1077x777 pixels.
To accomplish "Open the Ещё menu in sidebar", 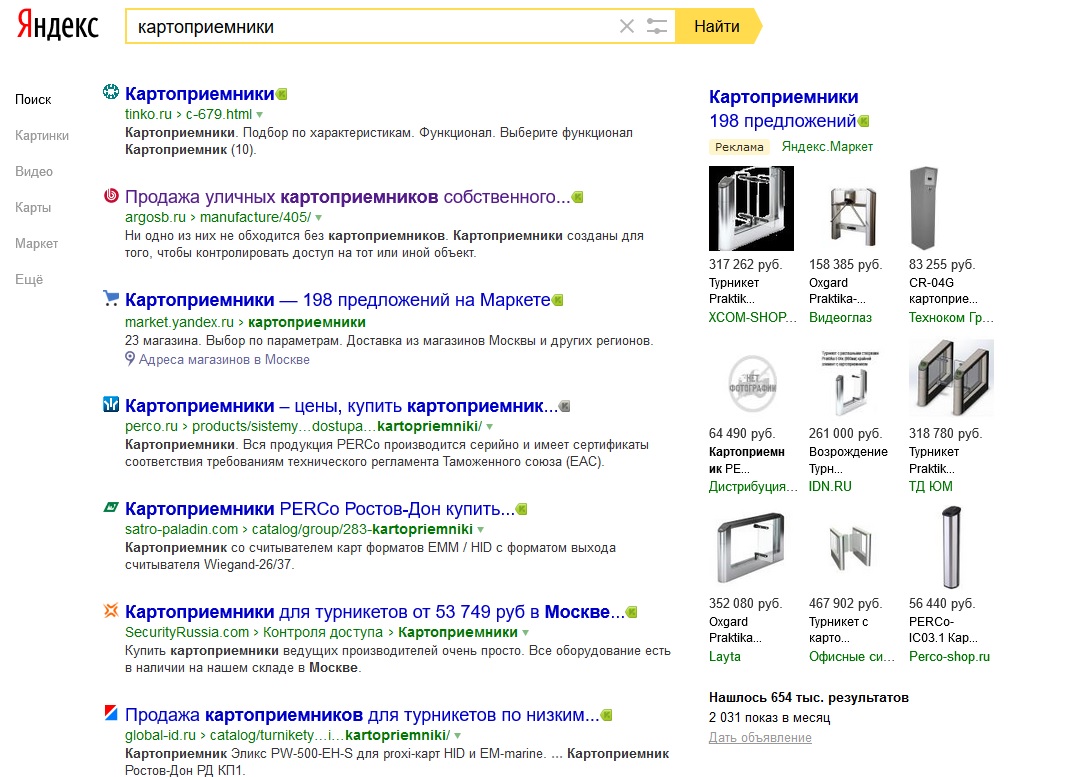I will coord(29,279).
